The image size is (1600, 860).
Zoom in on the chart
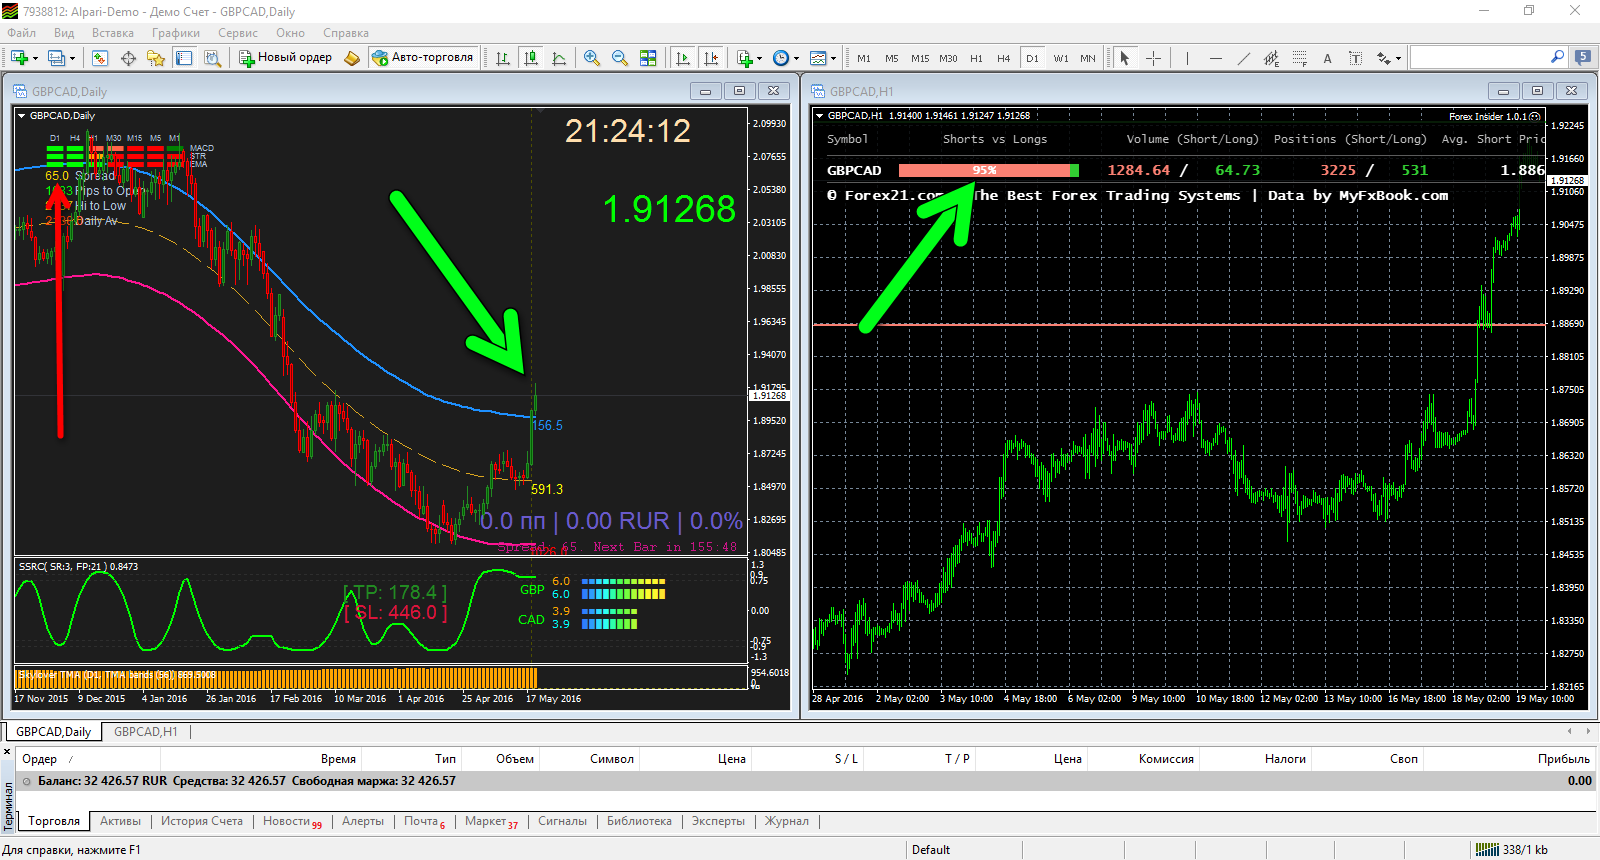[x=592, y=58]
